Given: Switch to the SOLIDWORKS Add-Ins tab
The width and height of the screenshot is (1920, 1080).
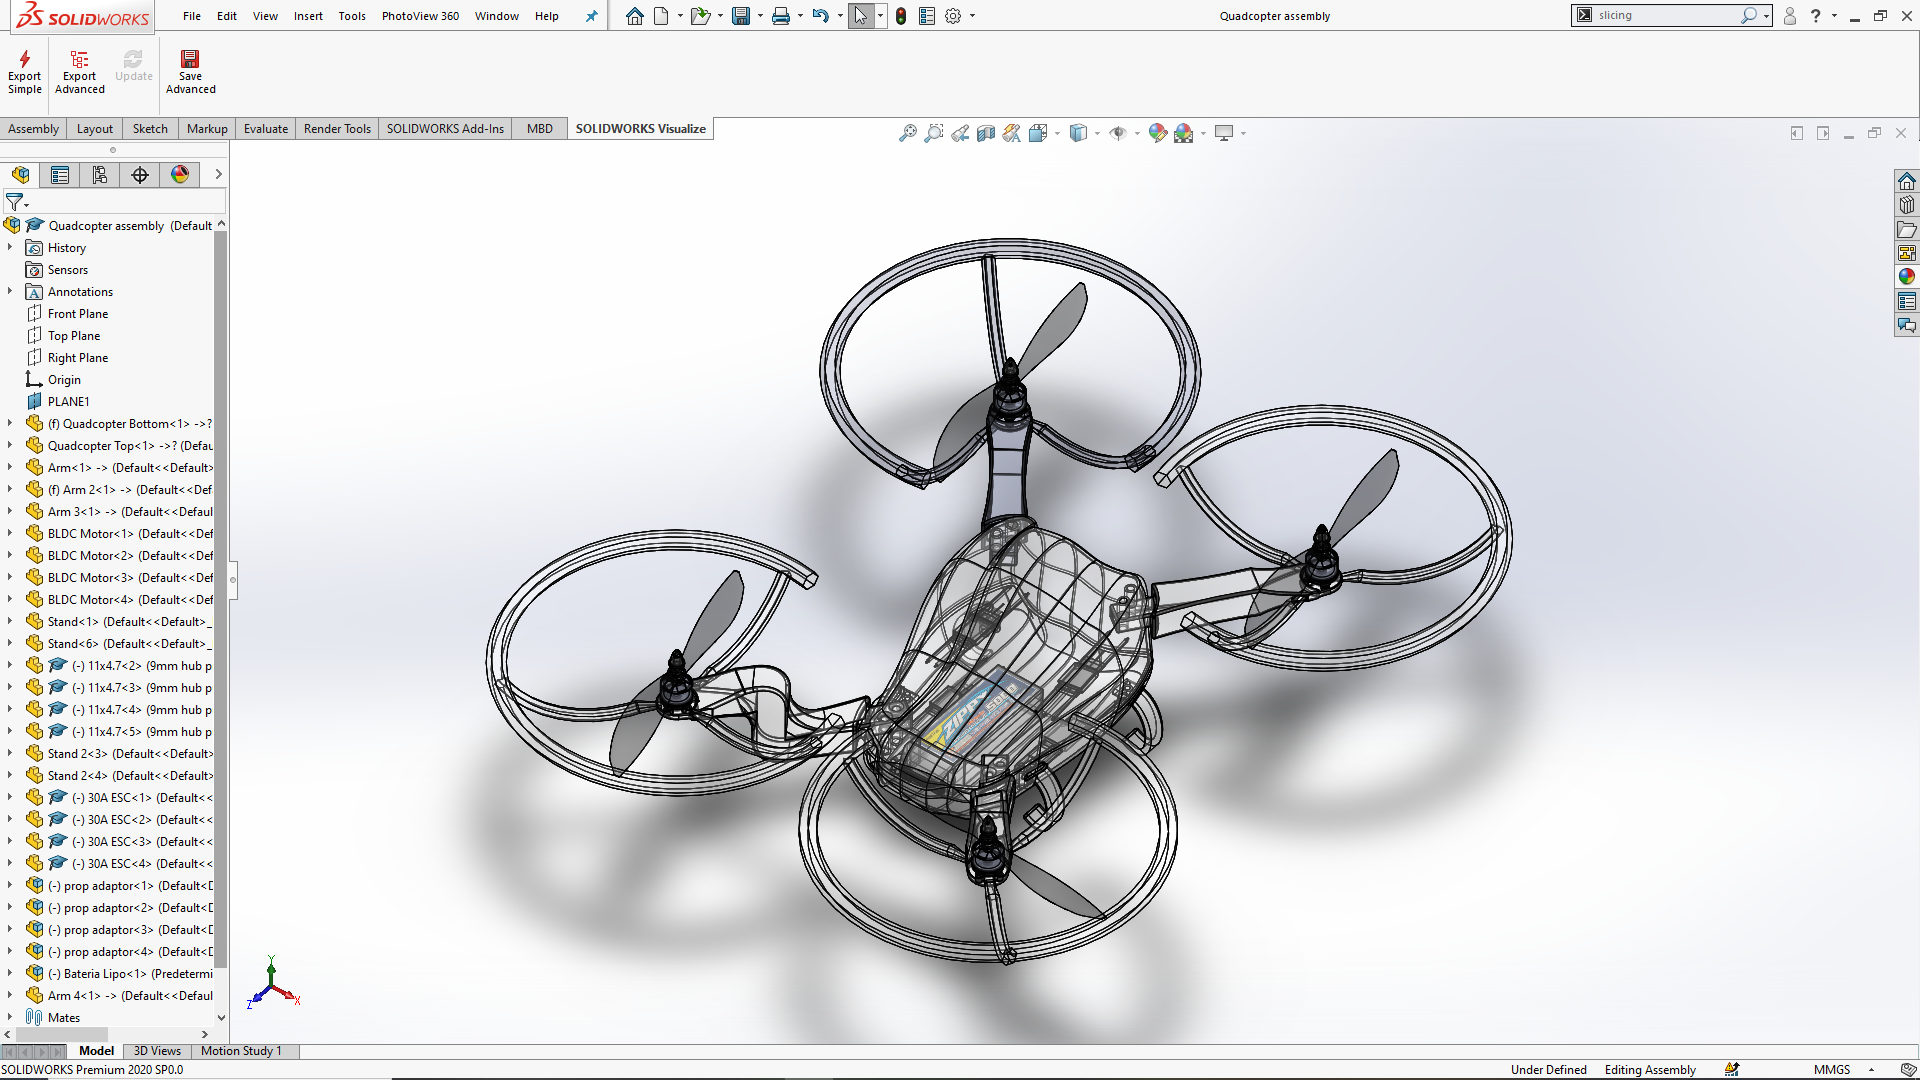Looking at the screenshot, I should pos(445,129).
